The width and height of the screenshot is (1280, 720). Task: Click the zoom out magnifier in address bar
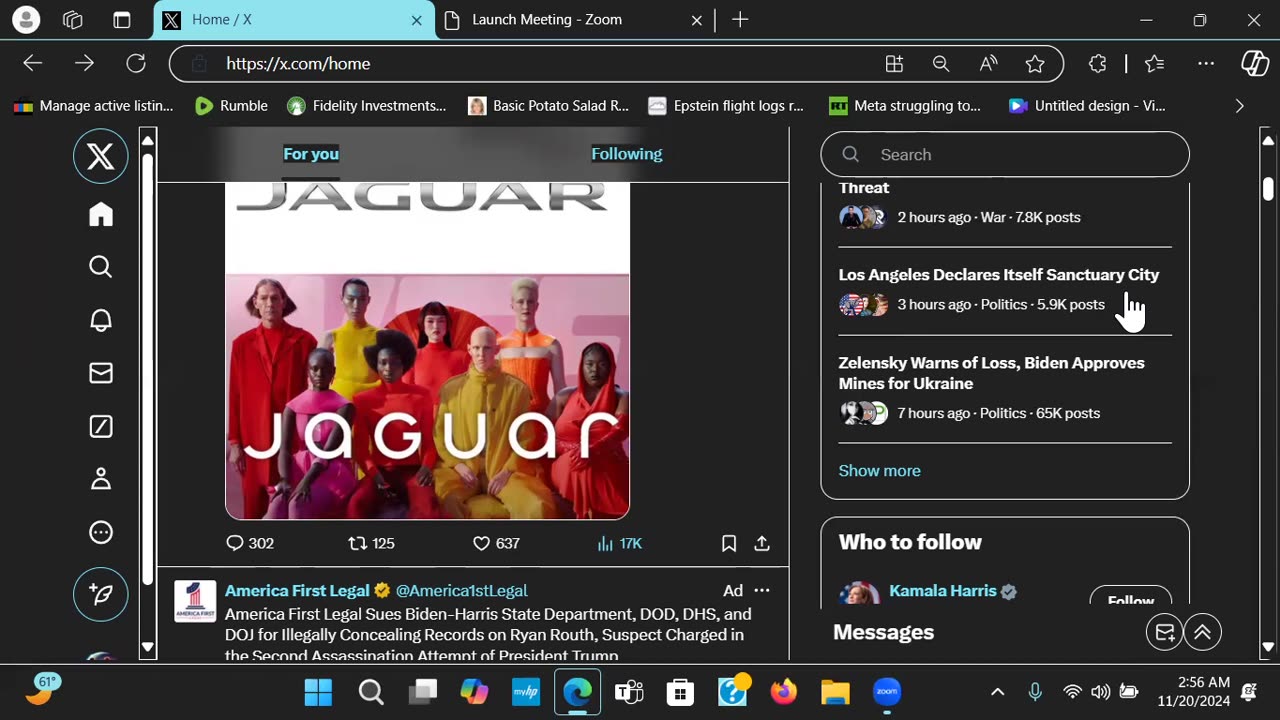click(941, 64)
